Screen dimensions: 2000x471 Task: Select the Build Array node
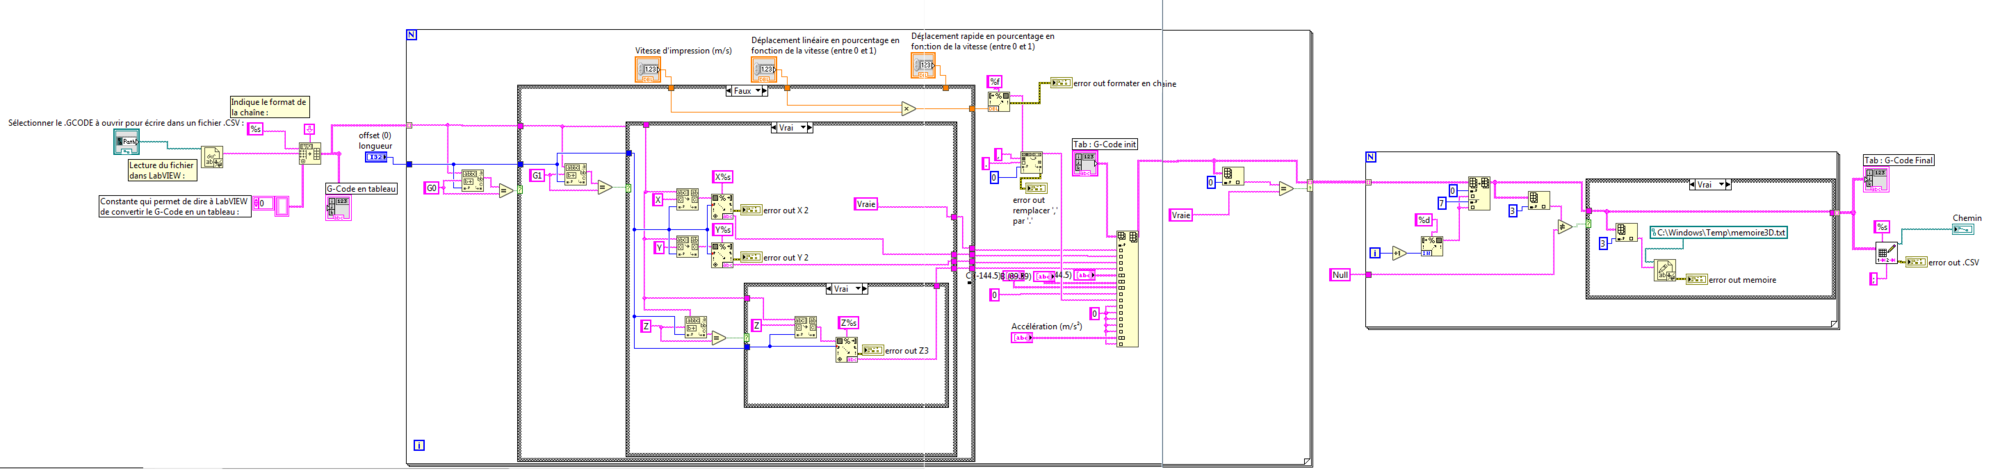pyautogui.click(x=1127, y=289)
